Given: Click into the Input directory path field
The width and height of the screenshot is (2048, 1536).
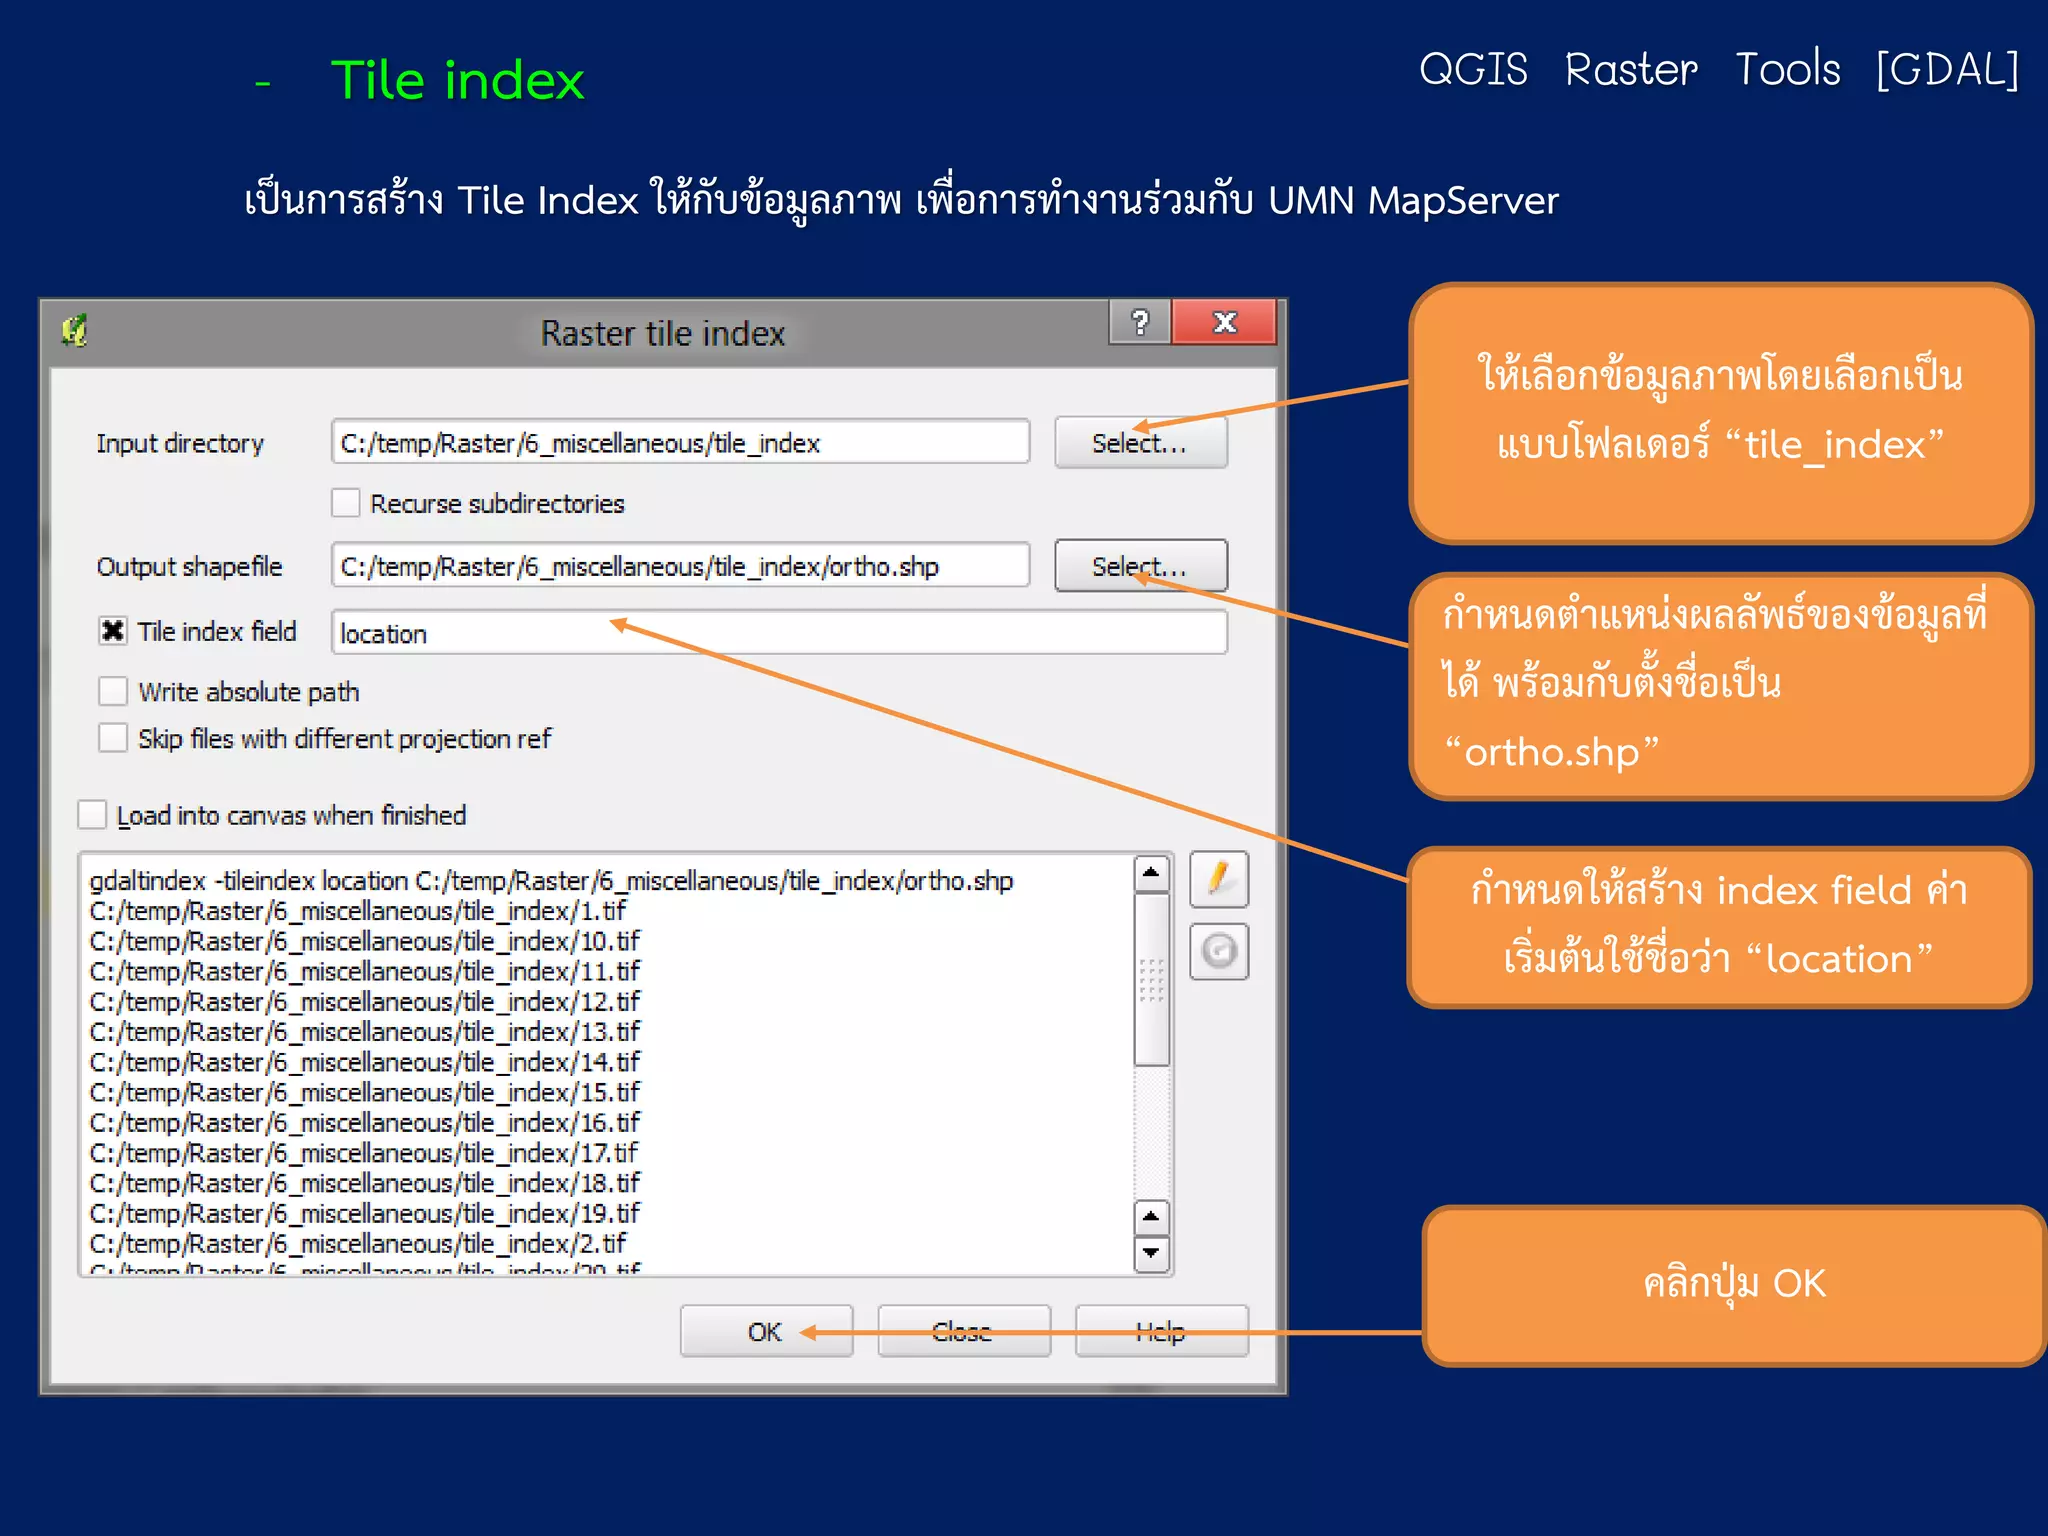Looking at the screenshot, I should click(680, 442).
